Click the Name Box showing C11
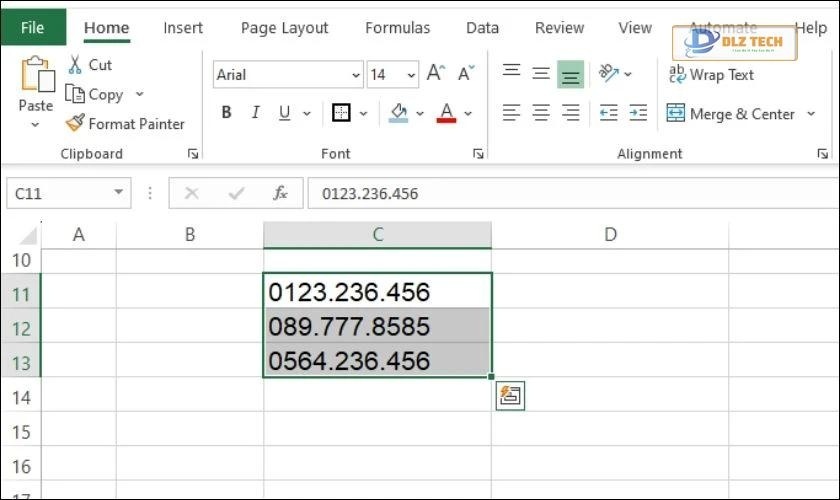This screenshot has height=500, width=840. (58, 193)
